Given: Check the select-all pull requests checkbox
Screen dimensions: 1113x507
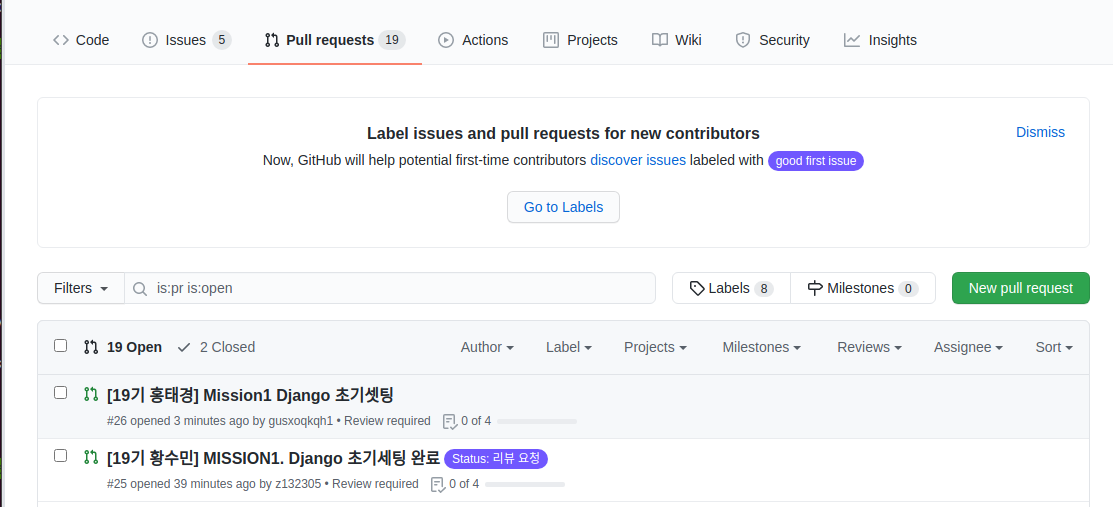Looking at the screenshot, I should 60,346.
